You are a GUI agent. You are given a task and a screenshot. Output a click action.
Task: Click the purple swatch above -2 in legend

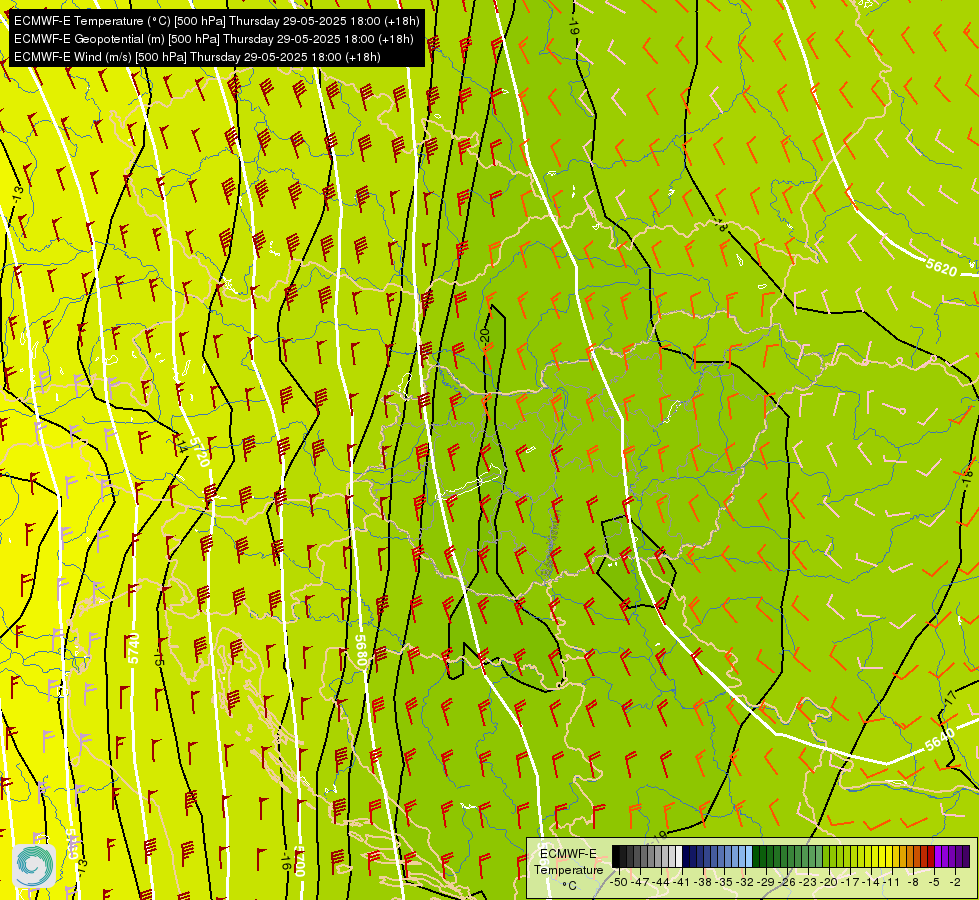coord(952,856)
